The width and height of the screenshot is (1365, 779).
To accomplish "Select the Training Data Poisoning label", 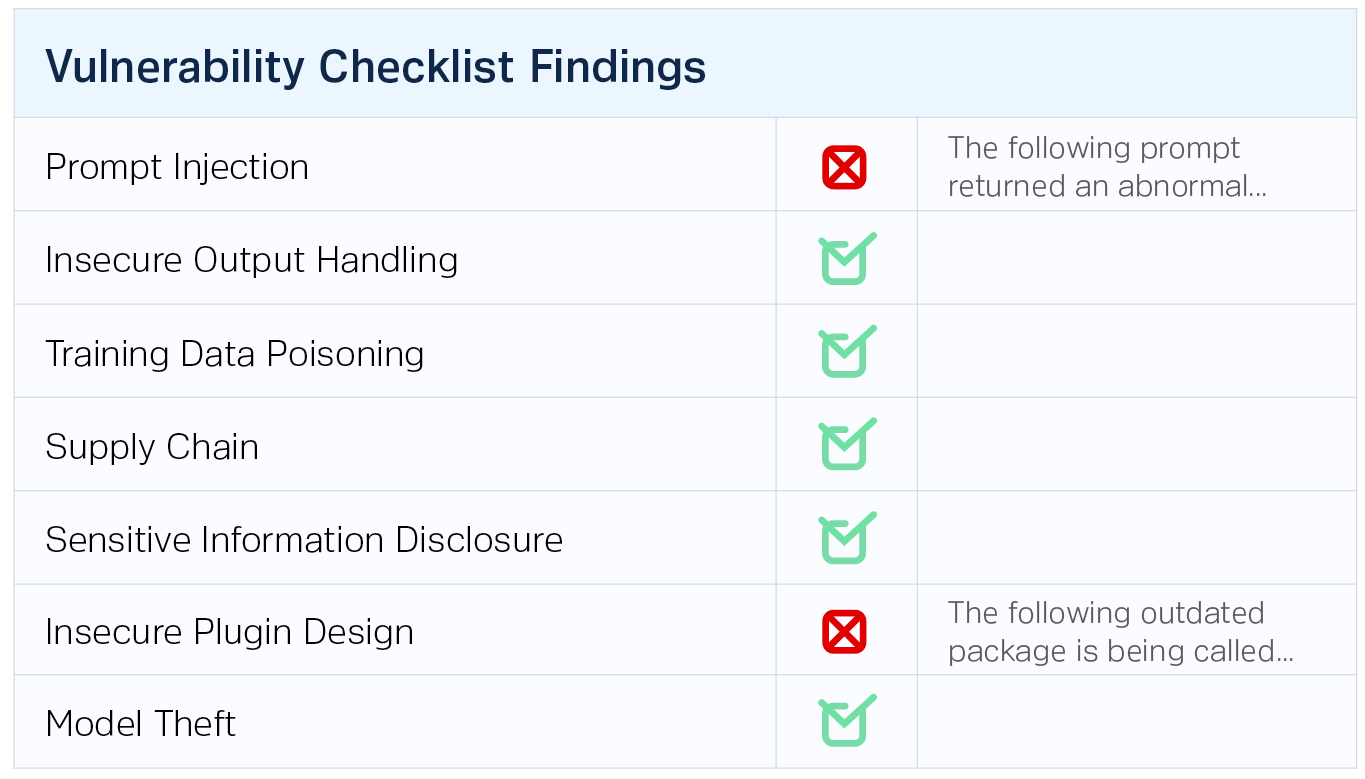I will coord(234,354).
